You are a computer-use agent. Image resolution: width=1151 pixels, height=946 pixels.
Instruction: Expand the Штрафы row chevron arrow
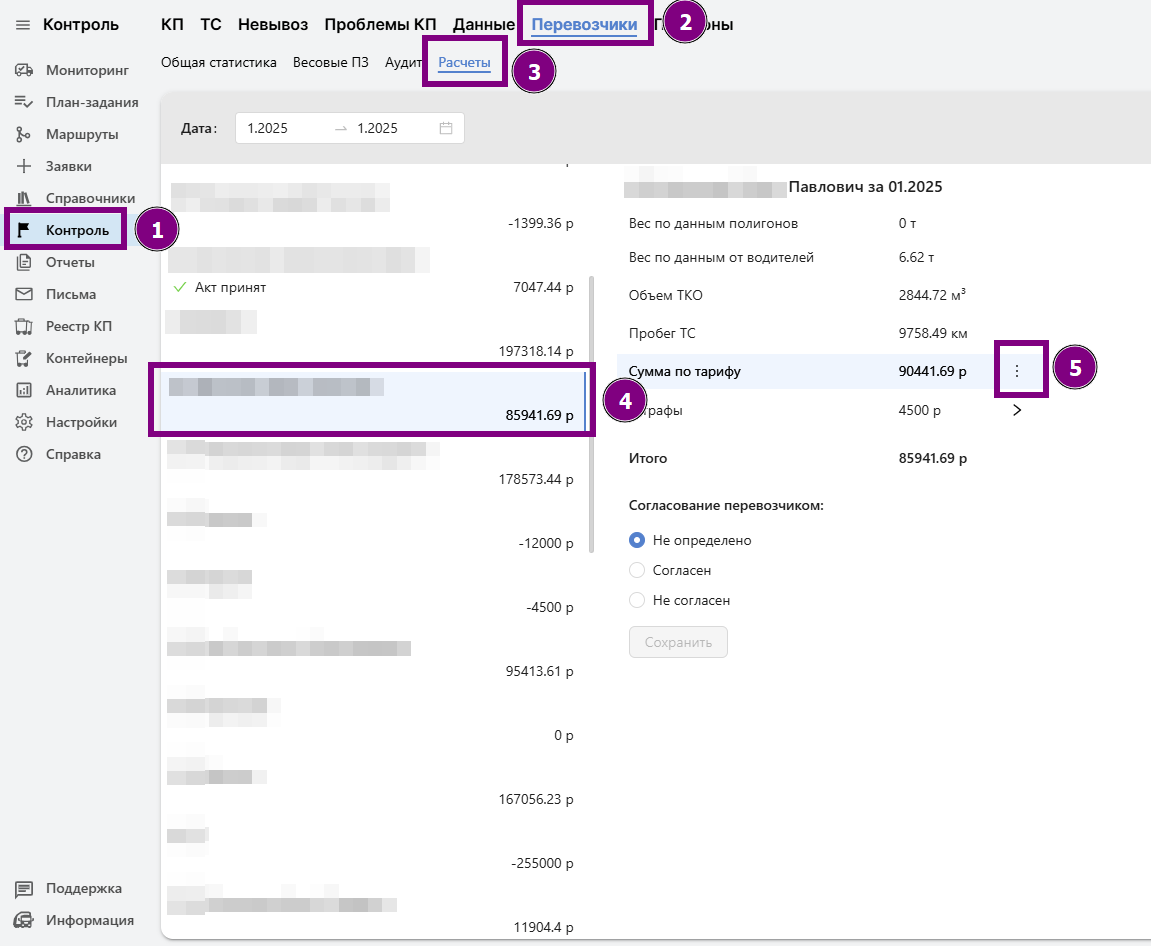tap(1017, 410)
